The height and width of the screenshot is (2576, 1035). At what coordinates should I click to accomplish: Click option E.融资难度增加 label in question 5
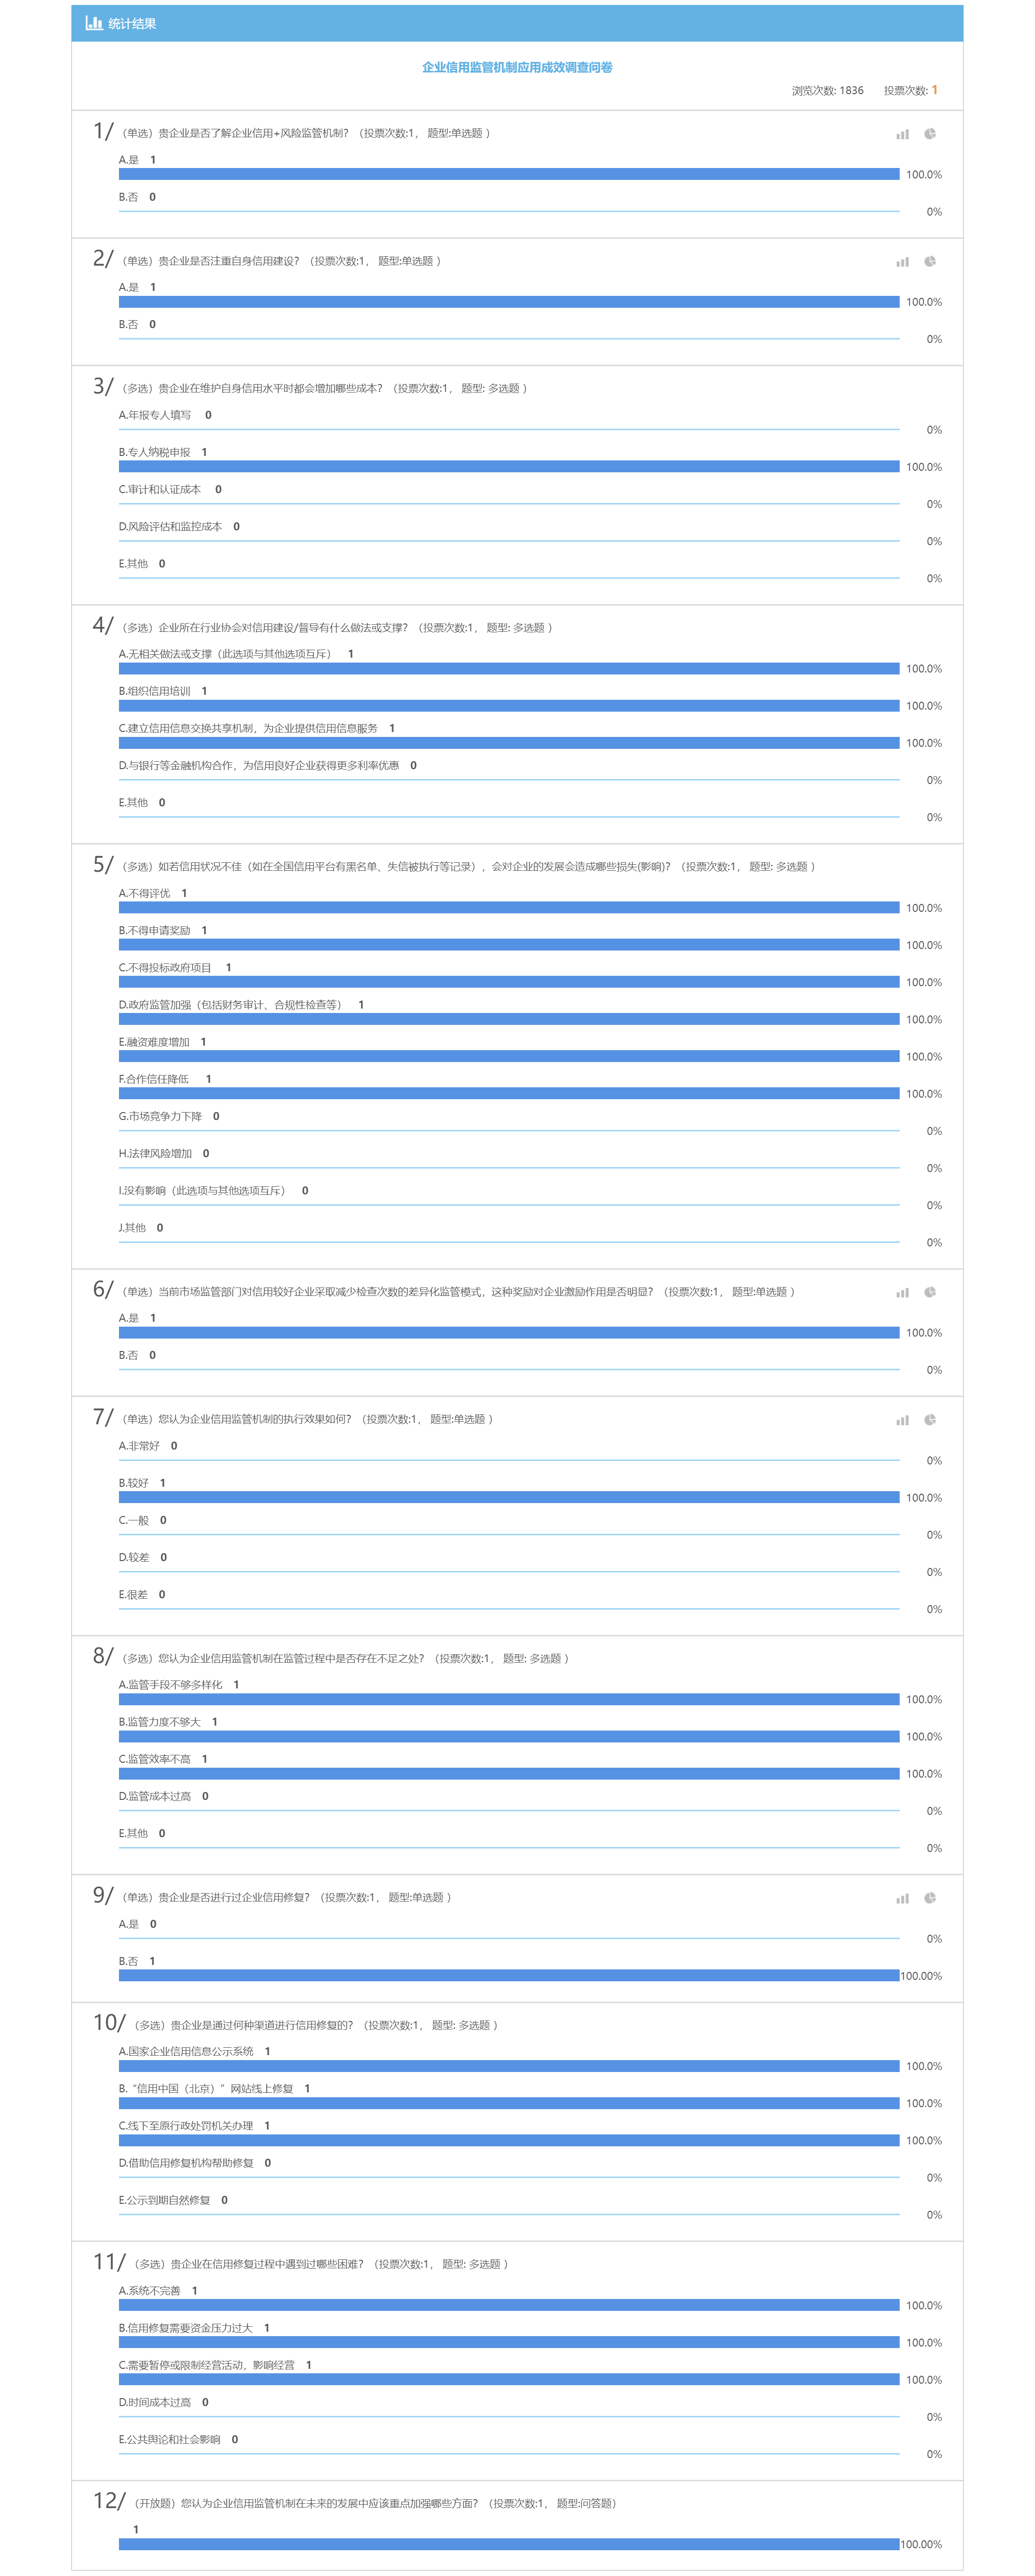(x=154, y=1042)
